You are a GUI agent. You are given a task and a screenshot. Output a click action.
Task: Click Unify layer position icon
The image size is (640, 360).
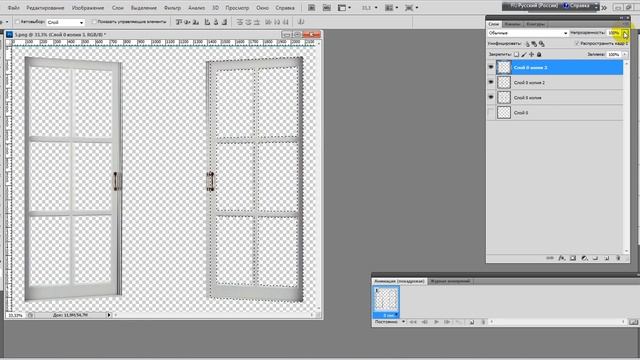[527, 44]
